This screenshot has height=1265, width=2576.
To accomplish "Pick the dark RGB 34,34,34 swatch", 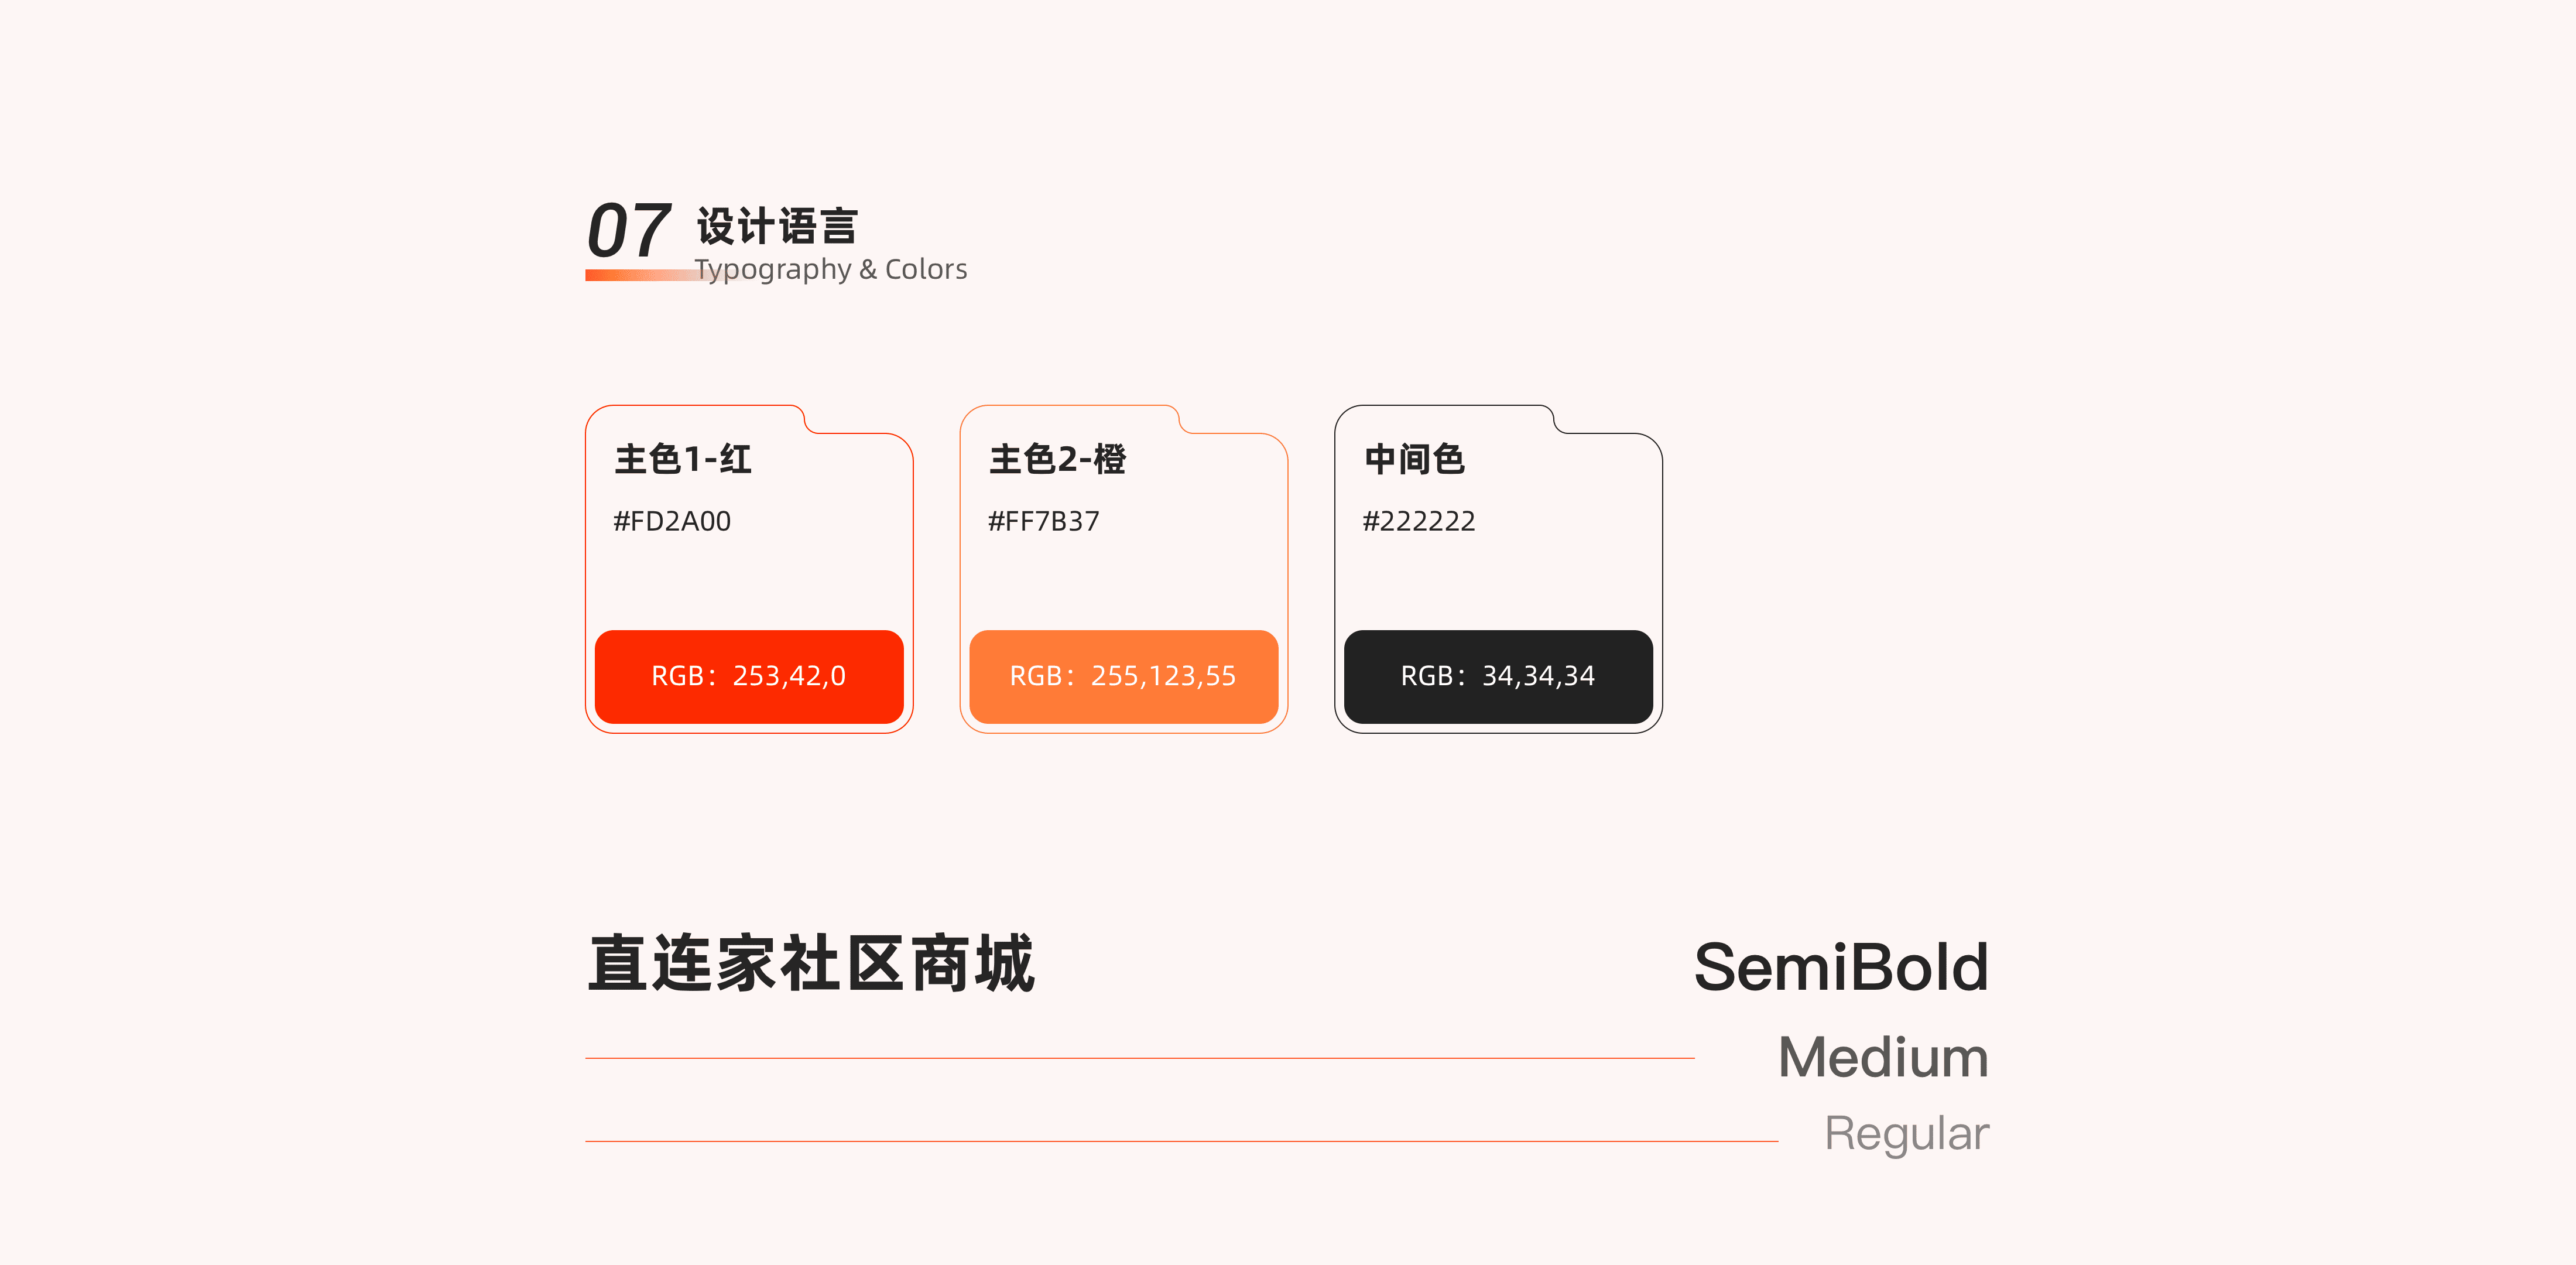I will click(1497, 676).
